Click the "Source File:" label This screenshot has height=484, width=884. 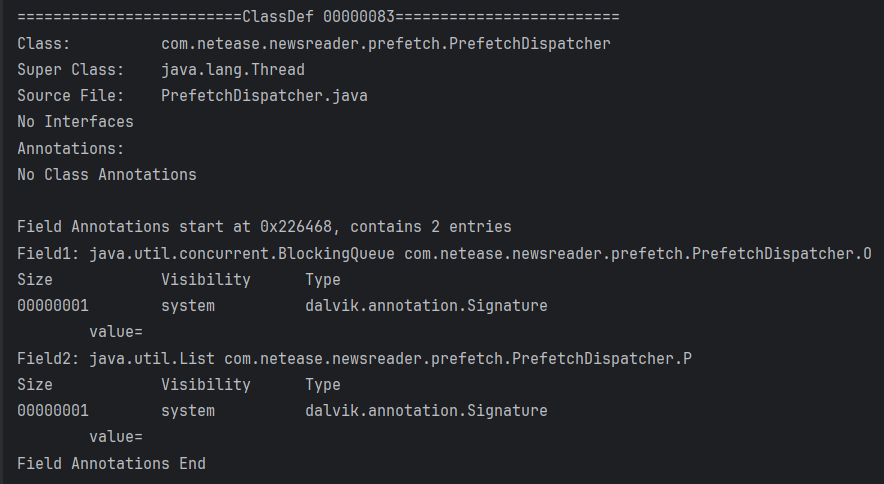(71, 96)
